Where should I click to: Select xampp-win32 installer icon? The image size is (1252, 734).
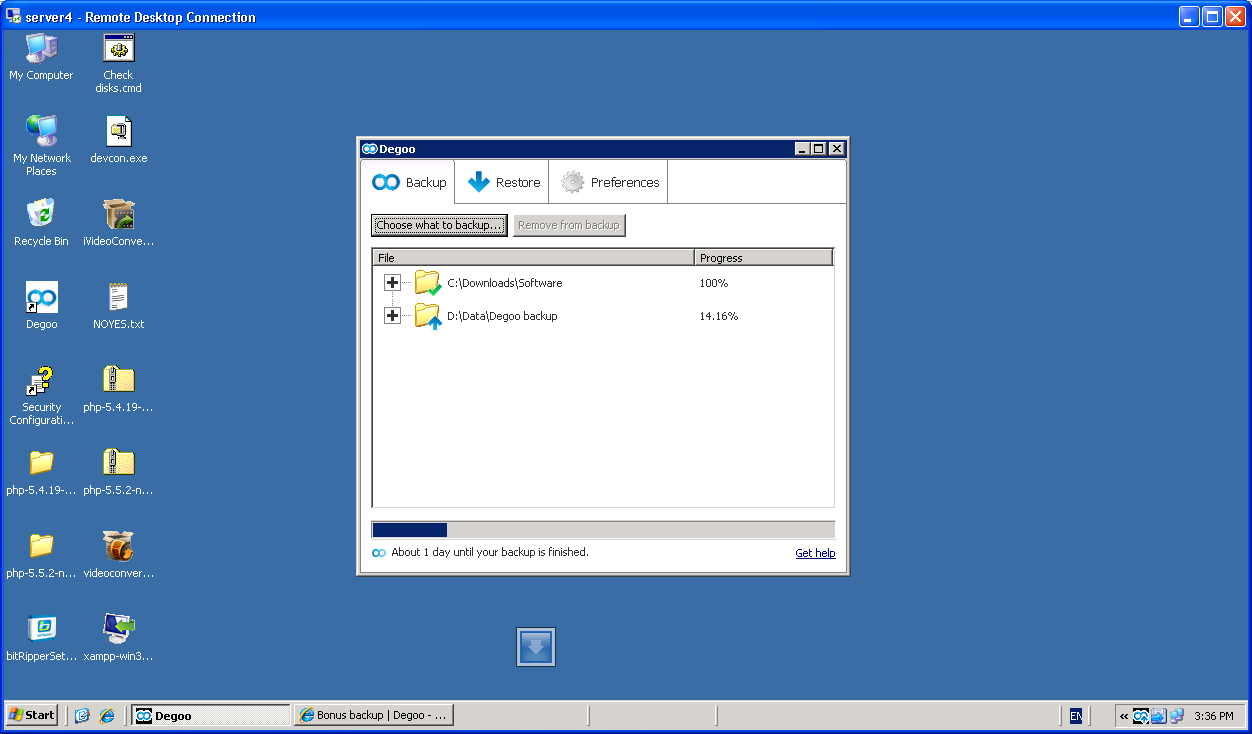(118, 629)
